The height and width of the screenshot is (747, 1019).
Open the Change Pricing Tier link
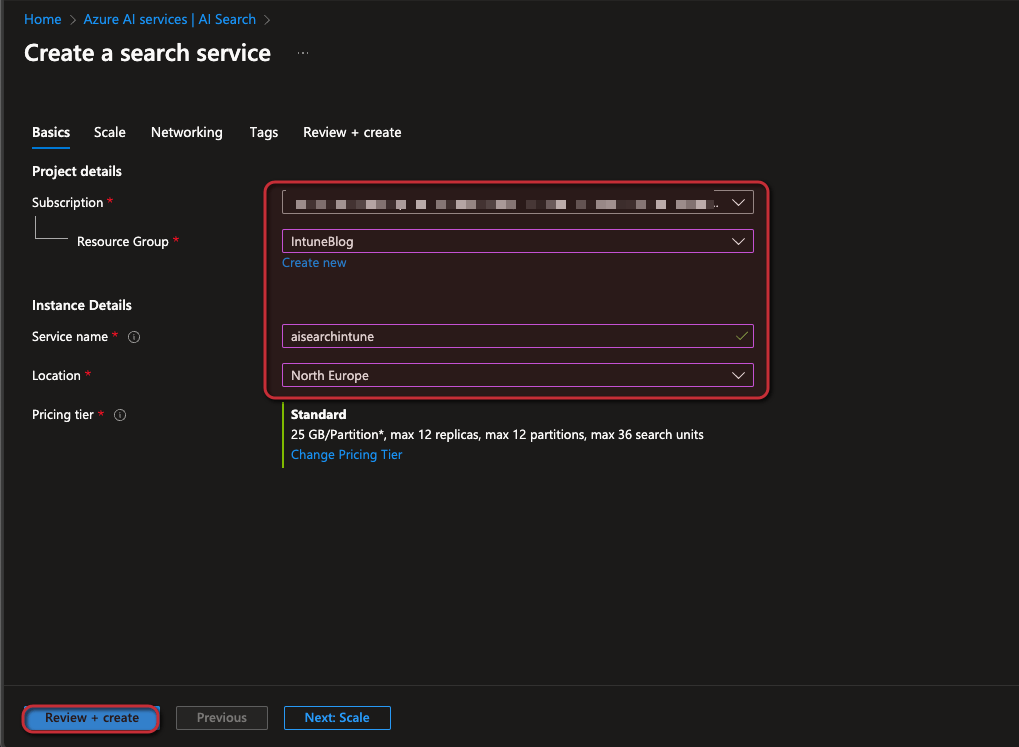tap(346, 455)
